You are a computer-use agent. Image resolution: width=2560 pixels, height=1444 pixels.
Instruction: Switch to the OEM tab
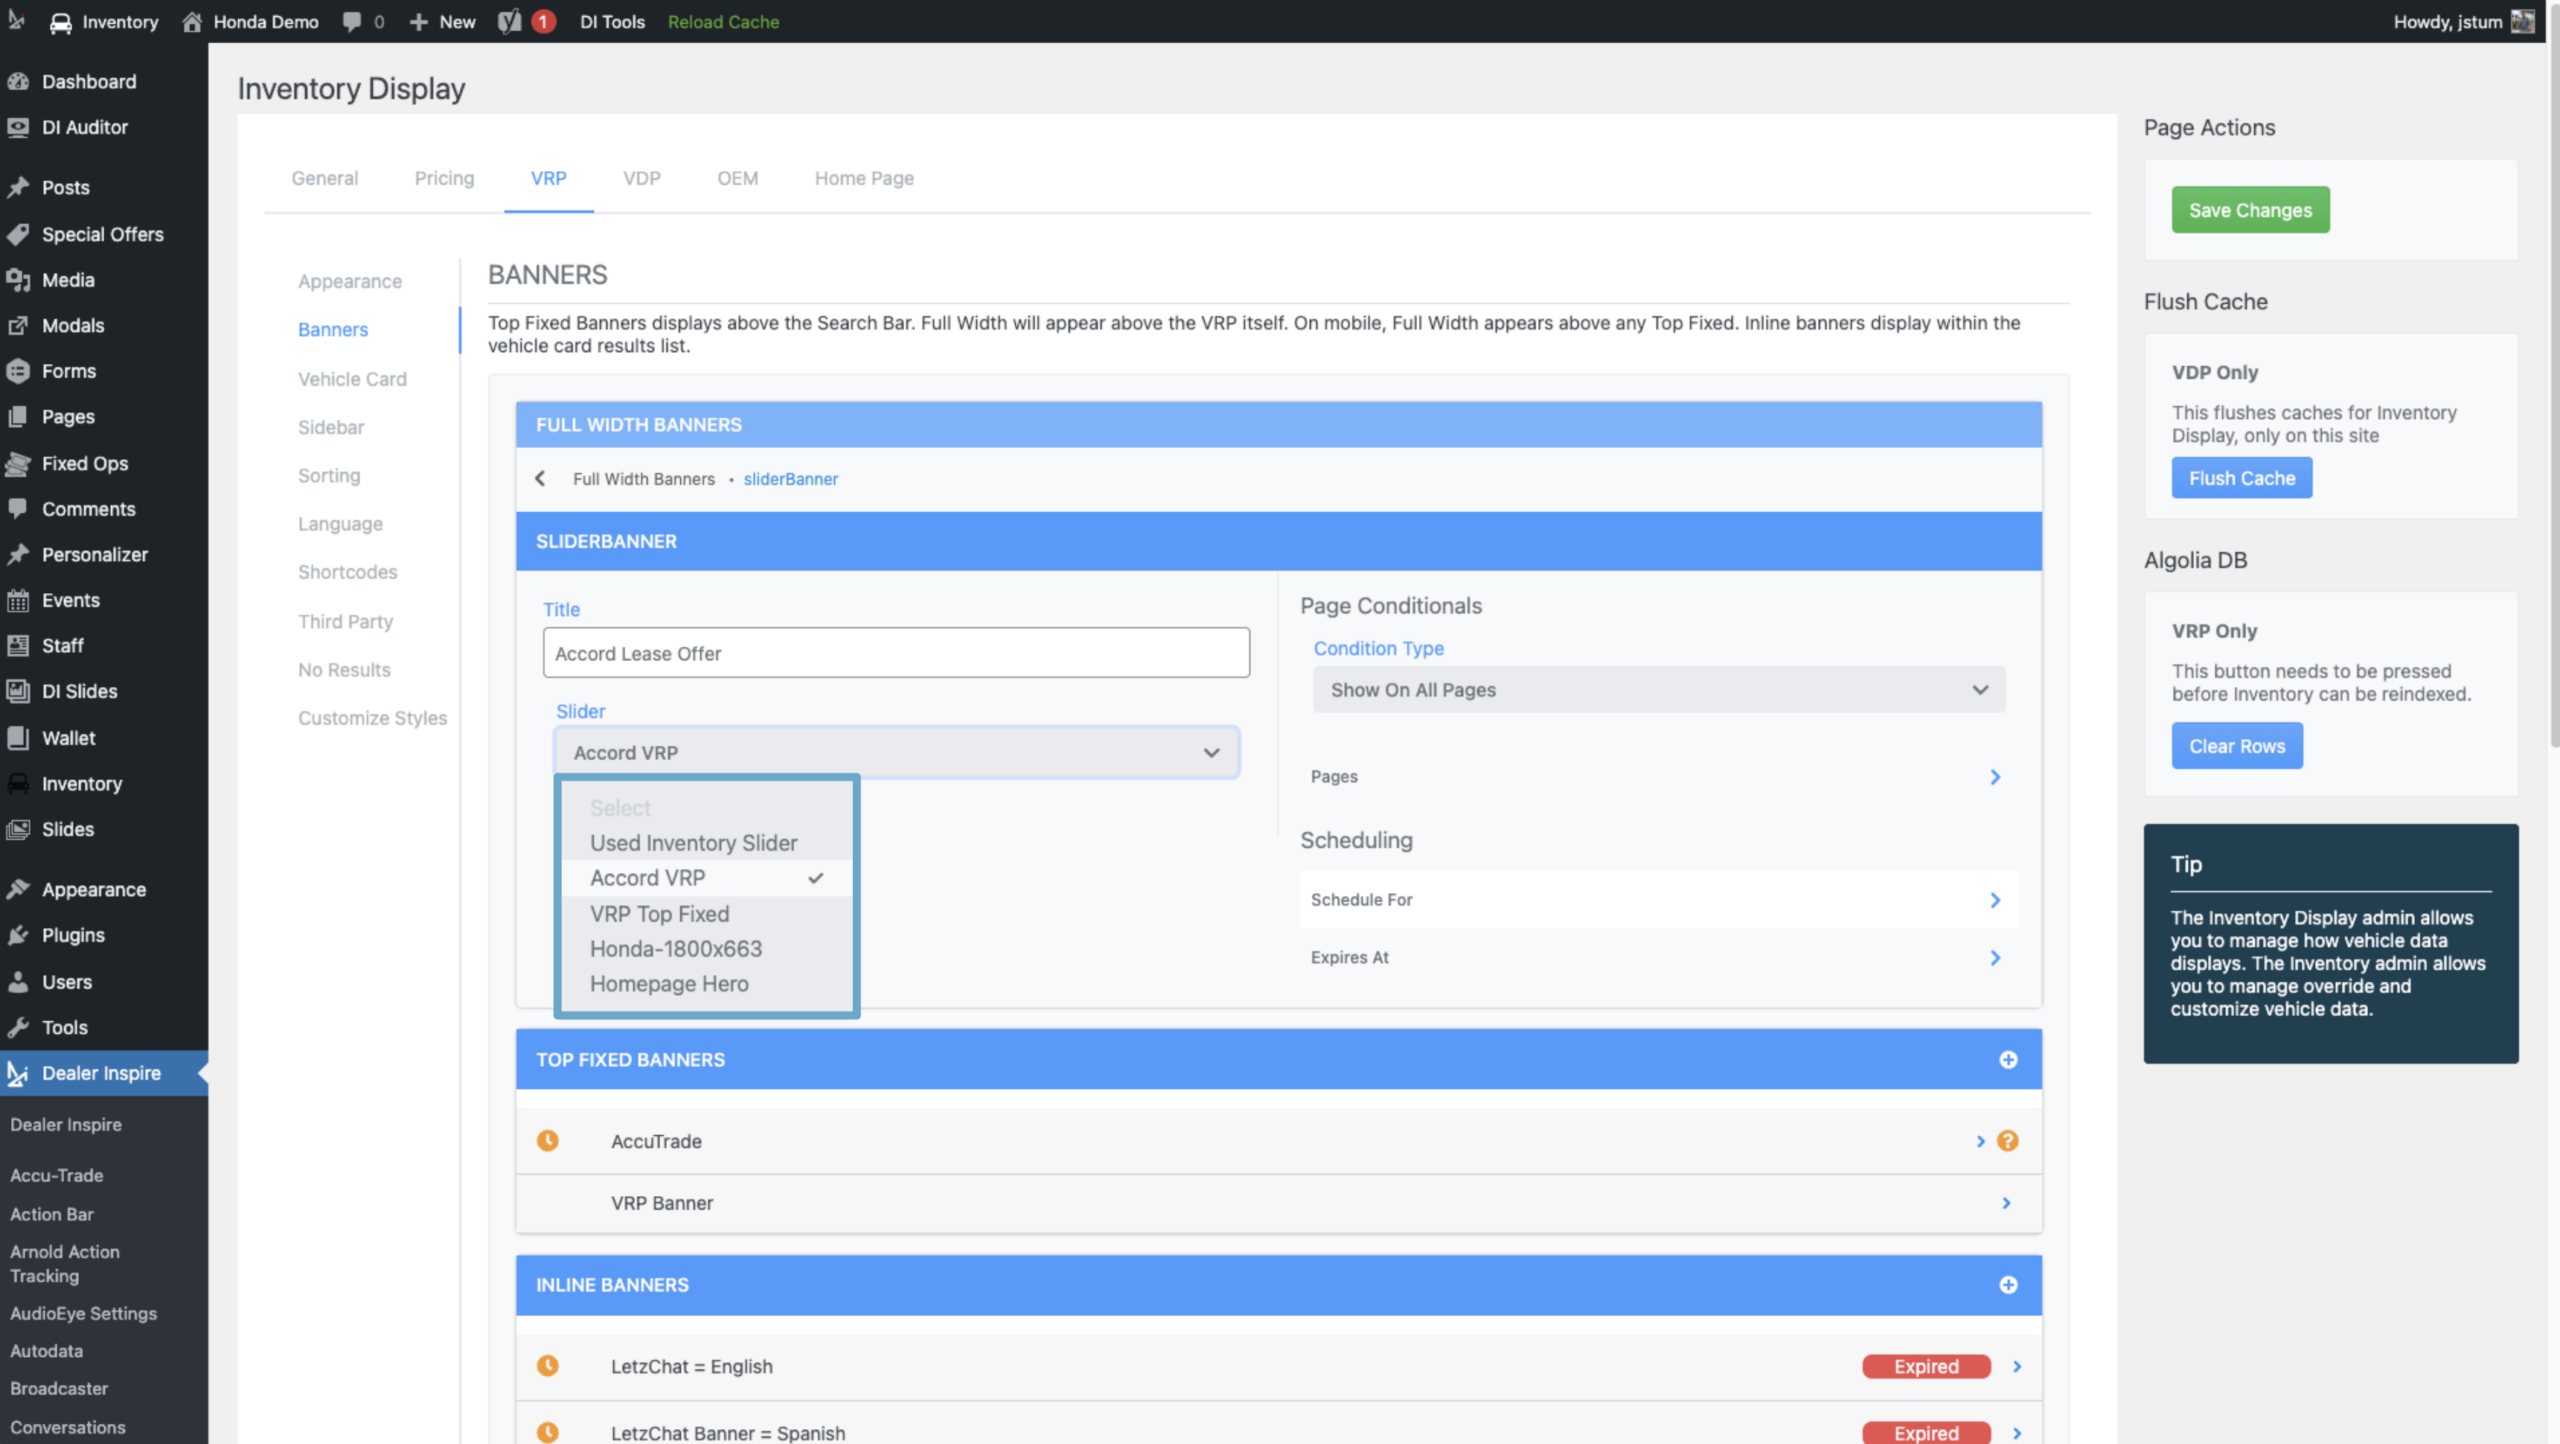738,178
